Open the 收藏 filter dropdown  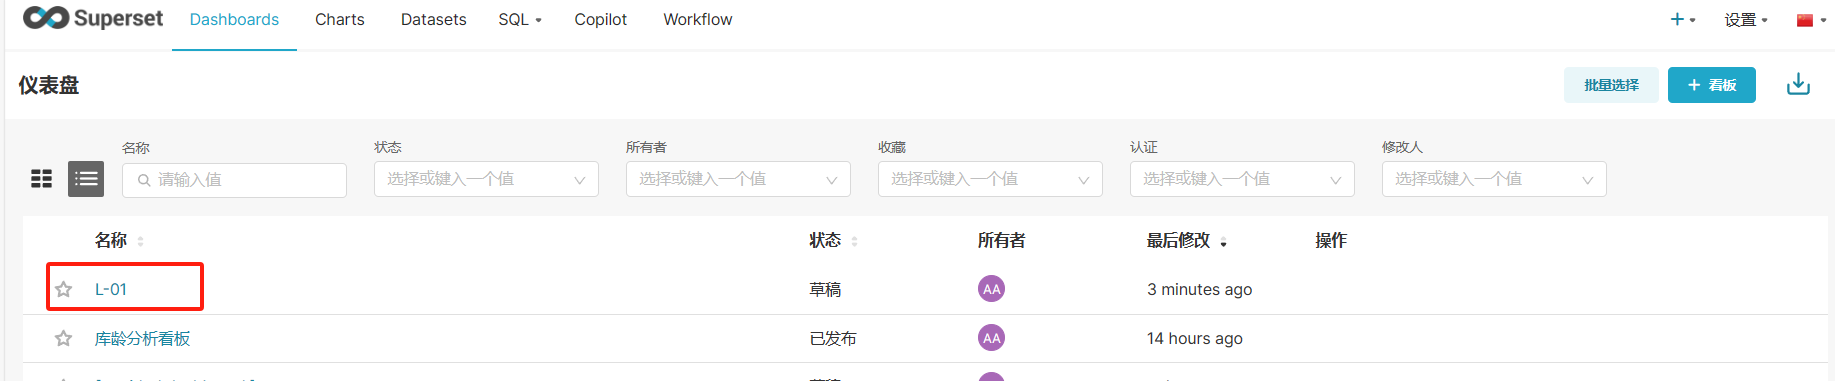990,179
